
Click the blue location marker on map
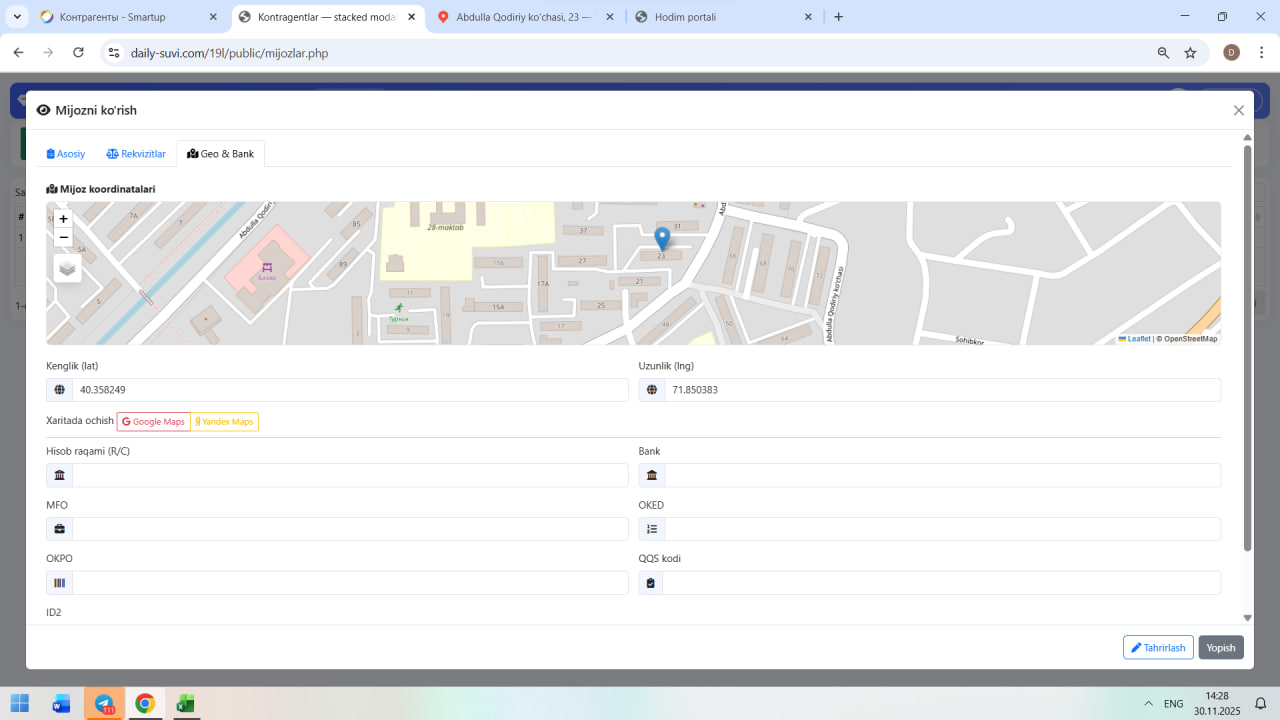click(x=661, y=238)
